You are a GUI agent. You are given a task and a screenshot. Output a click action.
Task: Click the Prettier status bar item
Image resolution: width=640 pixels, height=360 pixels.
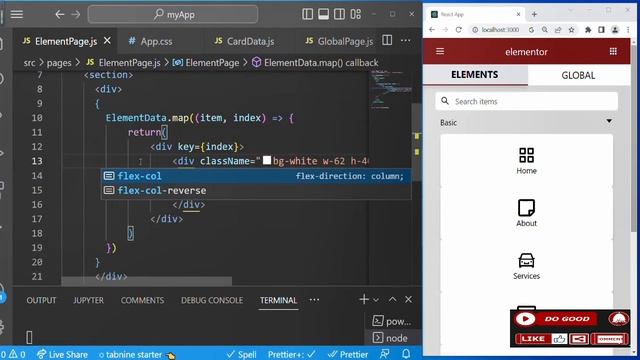348,354
